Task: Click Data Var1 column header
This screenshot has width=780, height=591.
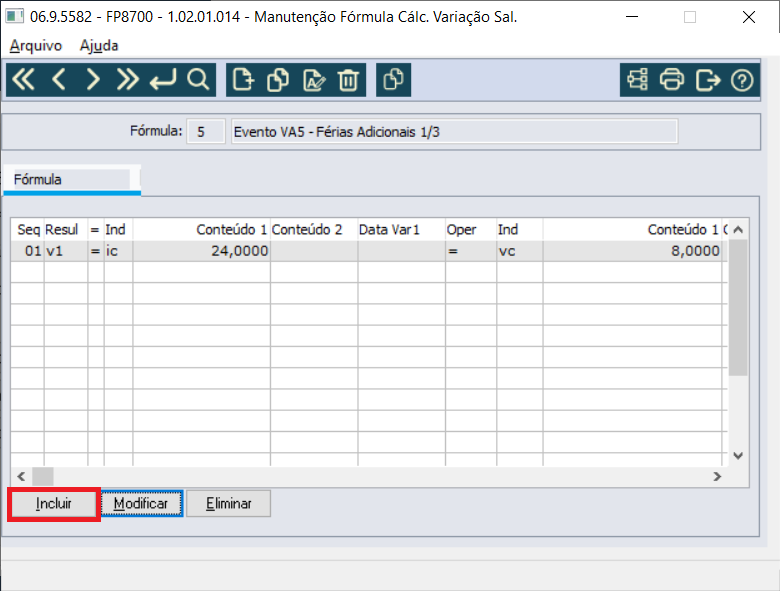Action: tap(401, 230)
